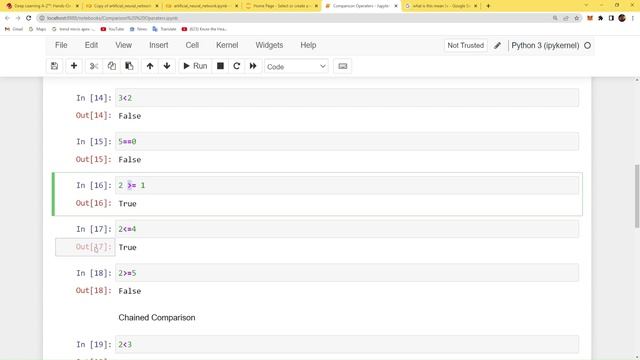Click into cell In [18] containing 2>=5

(x=347, y=273)
